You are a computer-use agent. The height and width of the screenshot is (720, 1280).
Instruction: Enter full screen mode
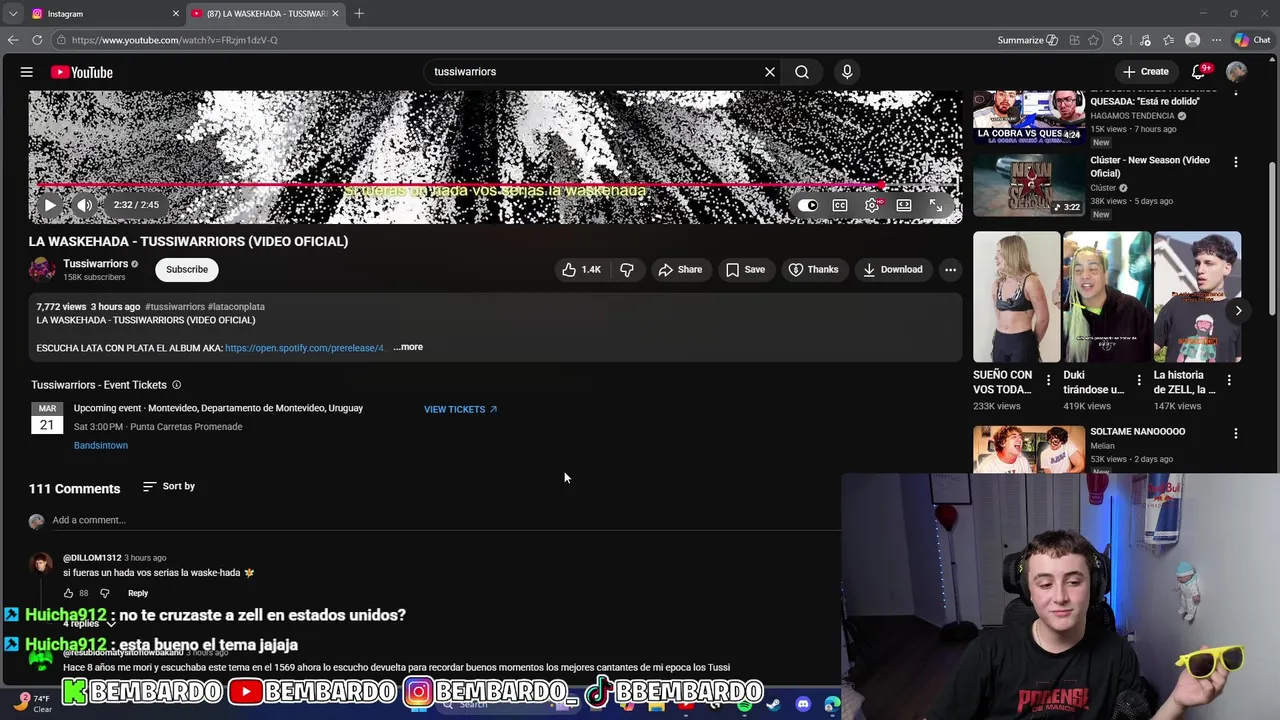point(936,205)
